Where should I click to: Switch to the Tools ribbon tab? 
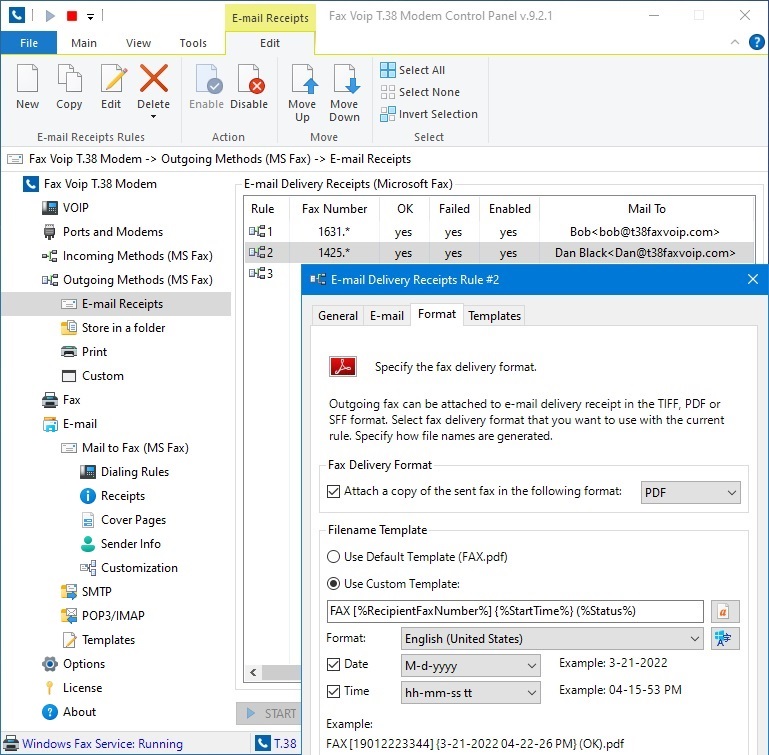click(193, 43)
